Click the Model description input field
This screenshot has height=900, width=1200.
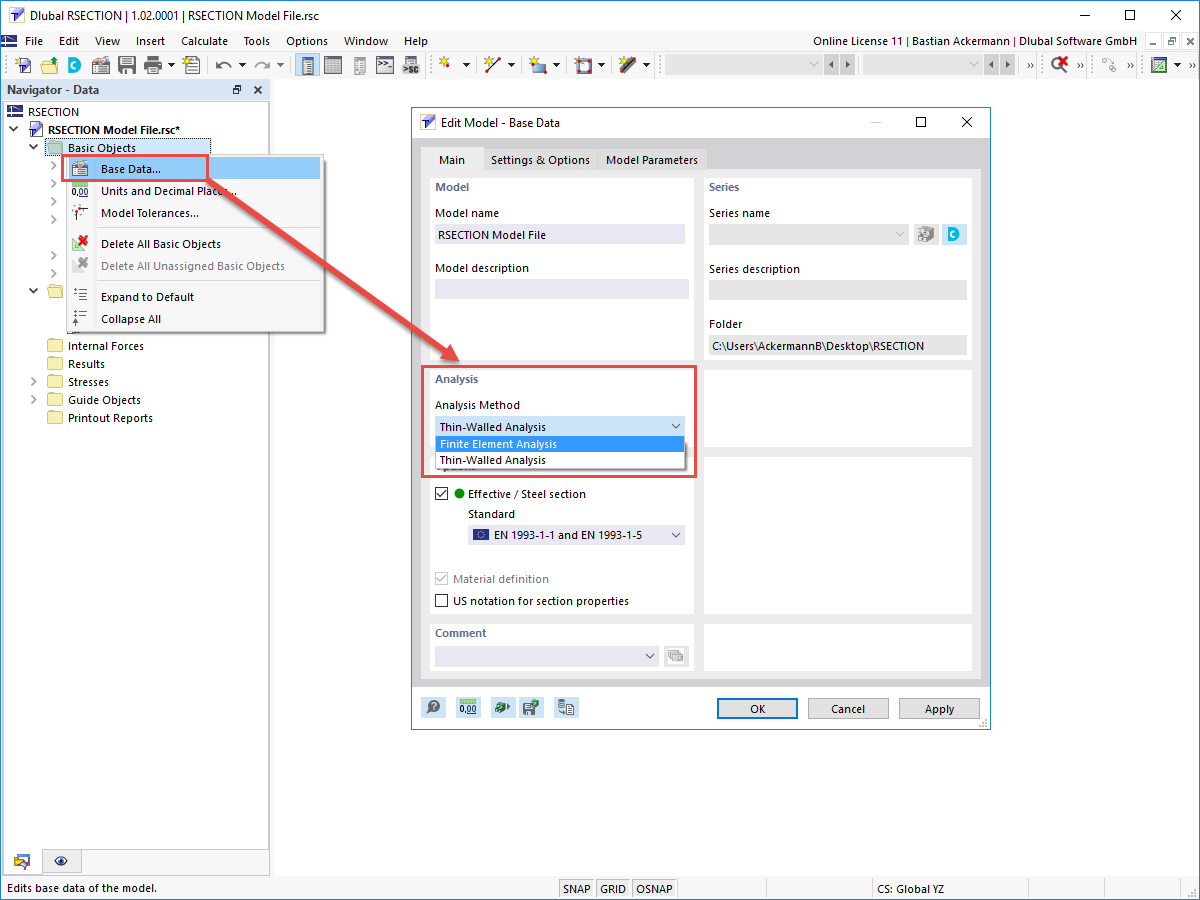point(562,289)
